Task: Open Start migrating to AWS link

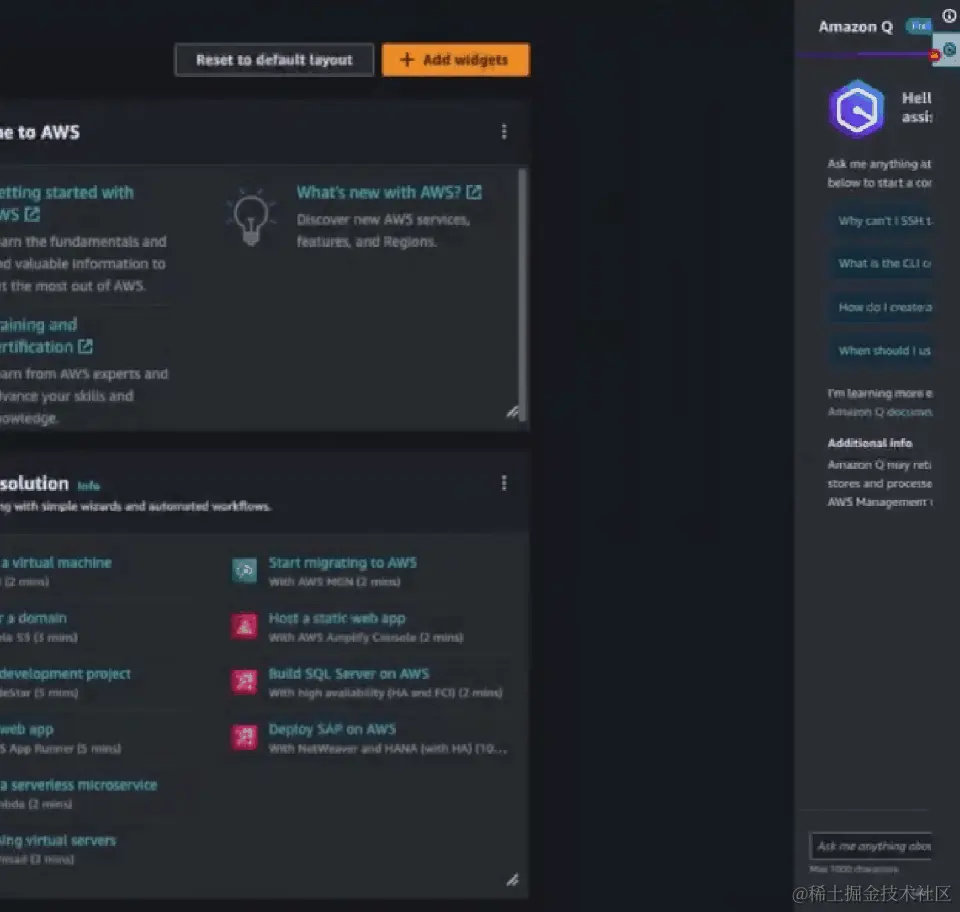Action: [343, 563]
